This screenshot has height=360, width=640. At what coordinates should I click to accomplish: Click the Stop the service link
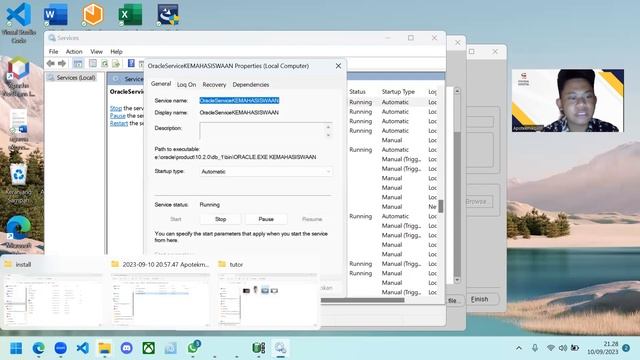[116, 108]
